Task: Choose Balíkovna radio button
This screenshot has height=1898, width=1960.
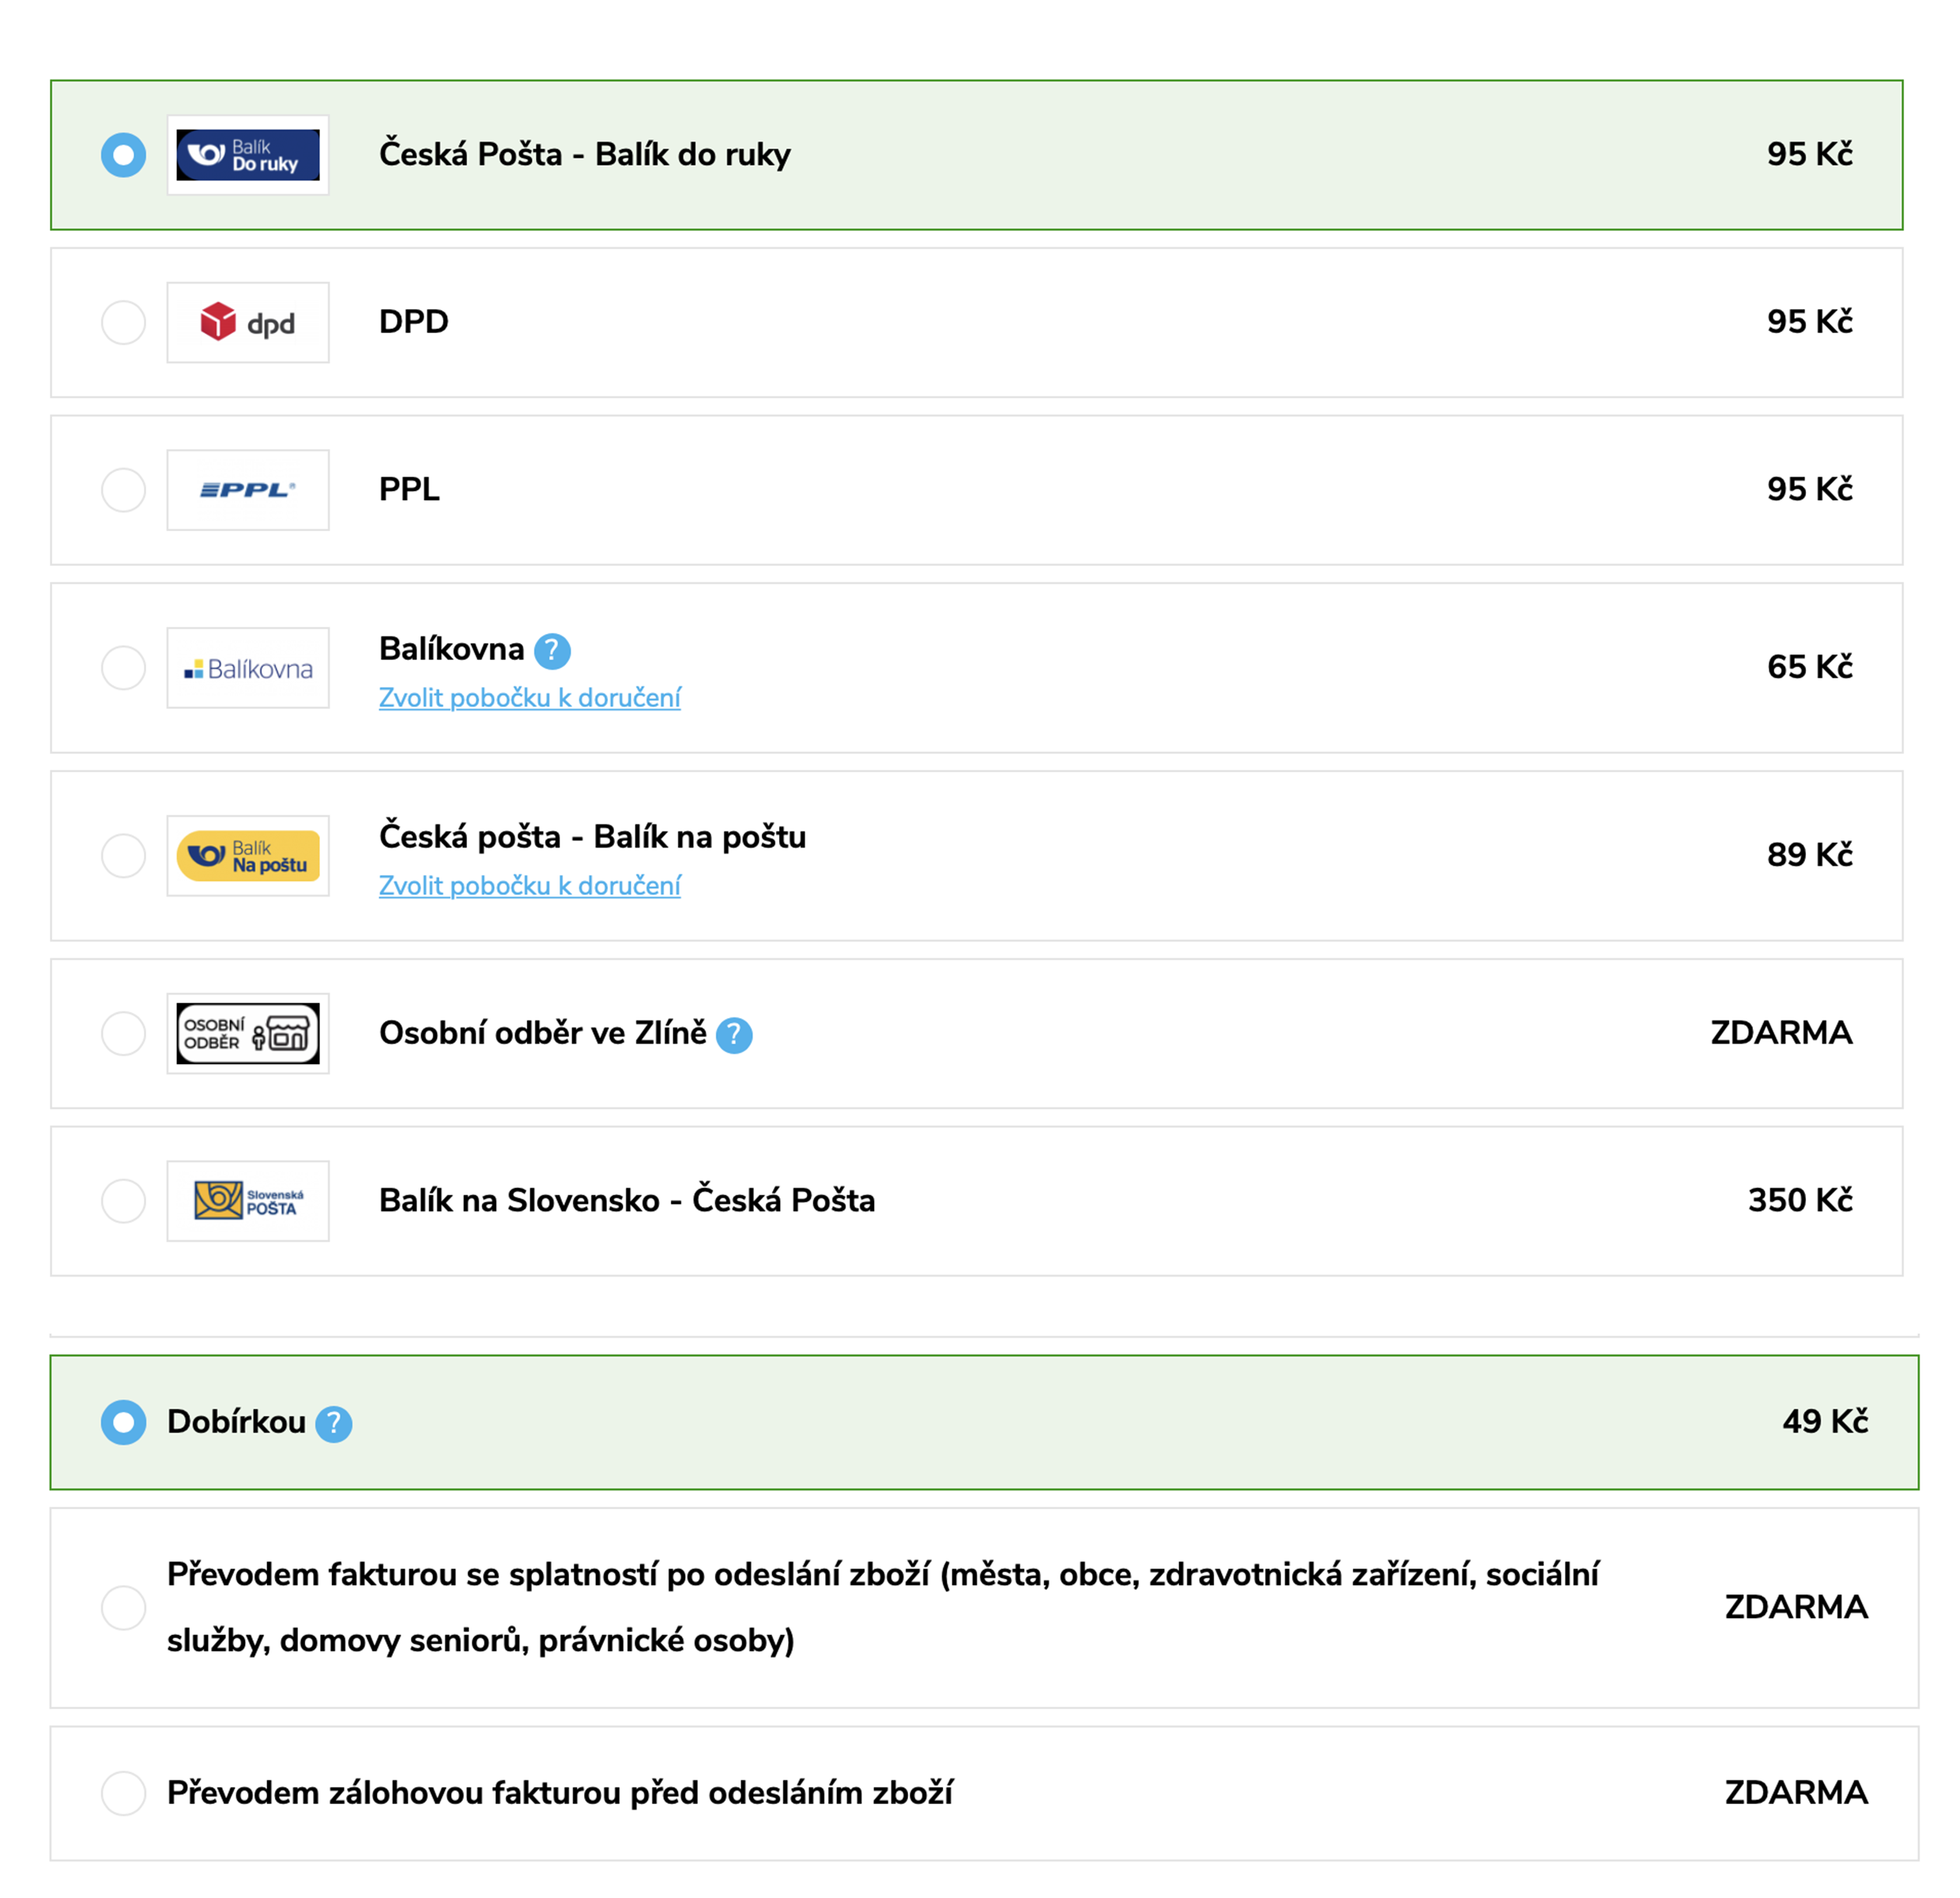Action: coord(124,668)
